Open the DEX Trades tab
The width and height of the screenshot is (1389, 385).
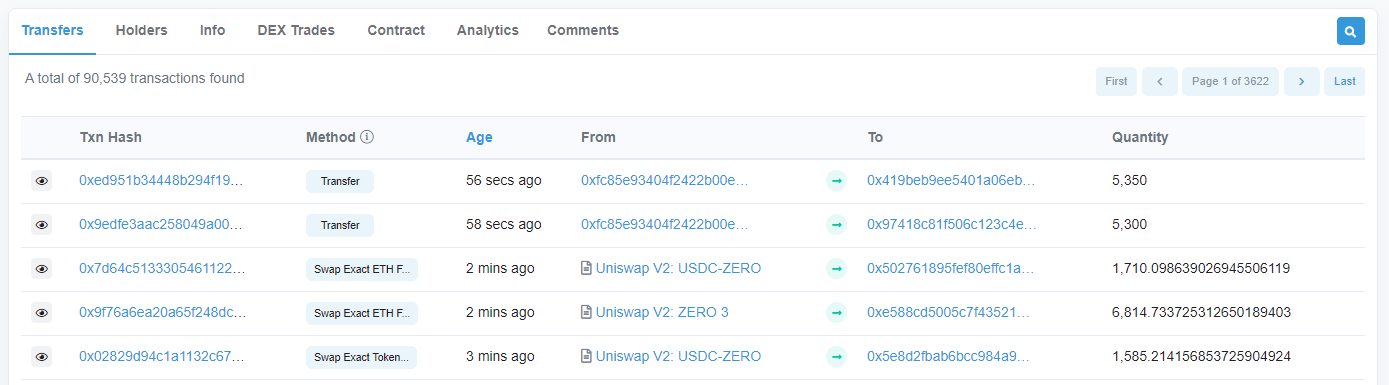coord(296,30)
